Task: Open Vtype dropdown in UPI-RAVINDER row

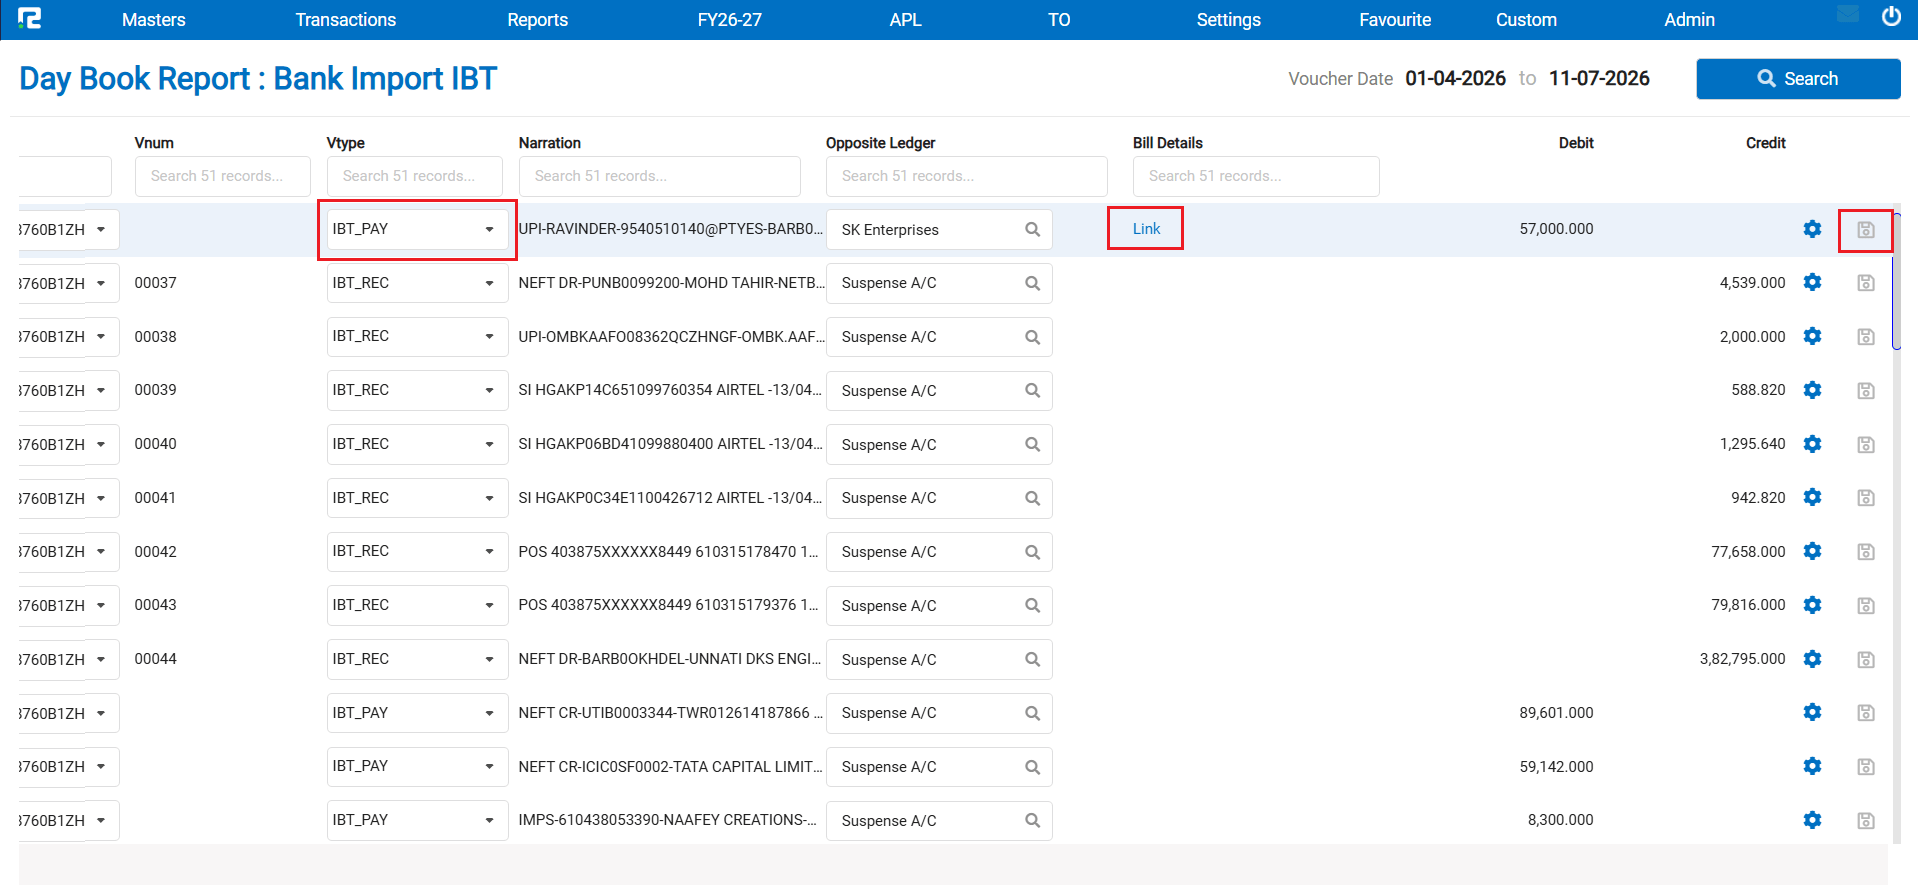Action: coord(417,229)
